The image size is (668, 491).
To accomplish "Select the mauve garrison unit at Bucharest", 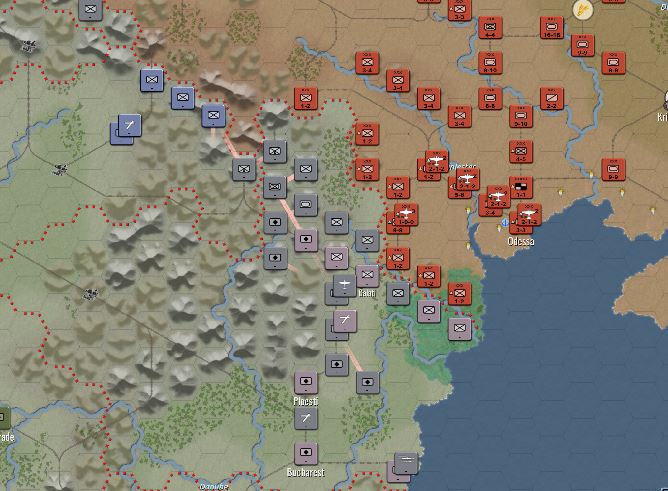I will pos(306,453).
